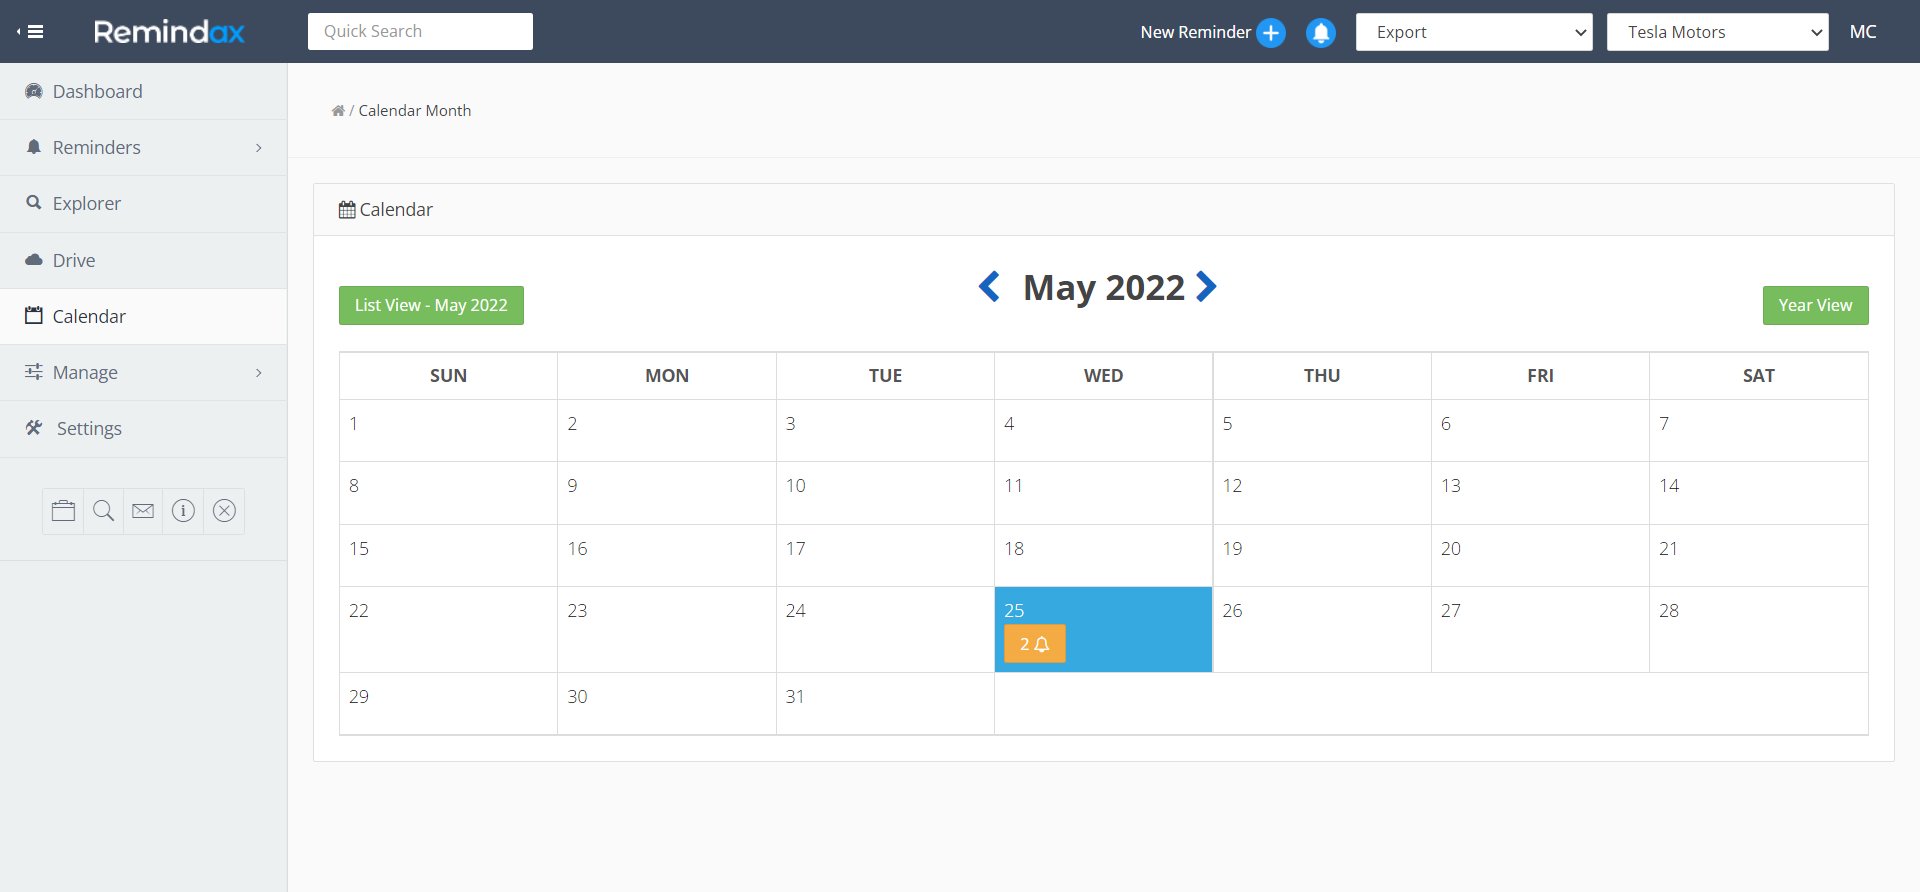Collapse the sidebar with the hamburger icon
The width and height of the screenshot is (1920, 892).
click(31, 32)
